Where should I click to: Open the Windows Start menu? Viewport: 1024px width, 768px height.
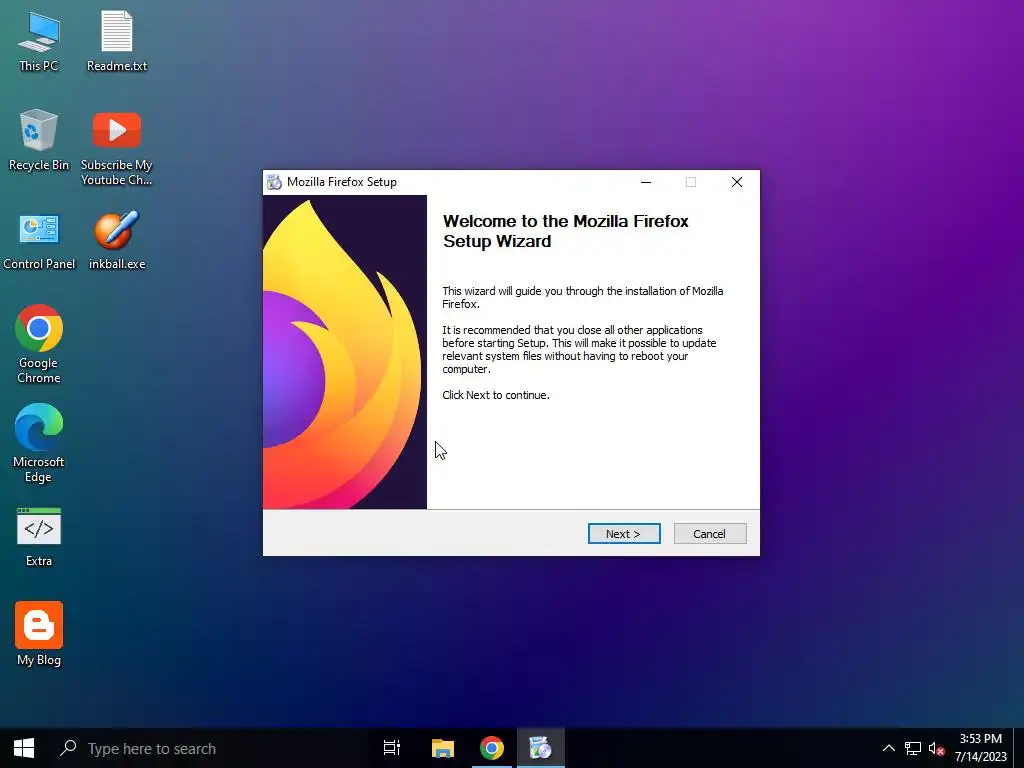tap(24, 748)
